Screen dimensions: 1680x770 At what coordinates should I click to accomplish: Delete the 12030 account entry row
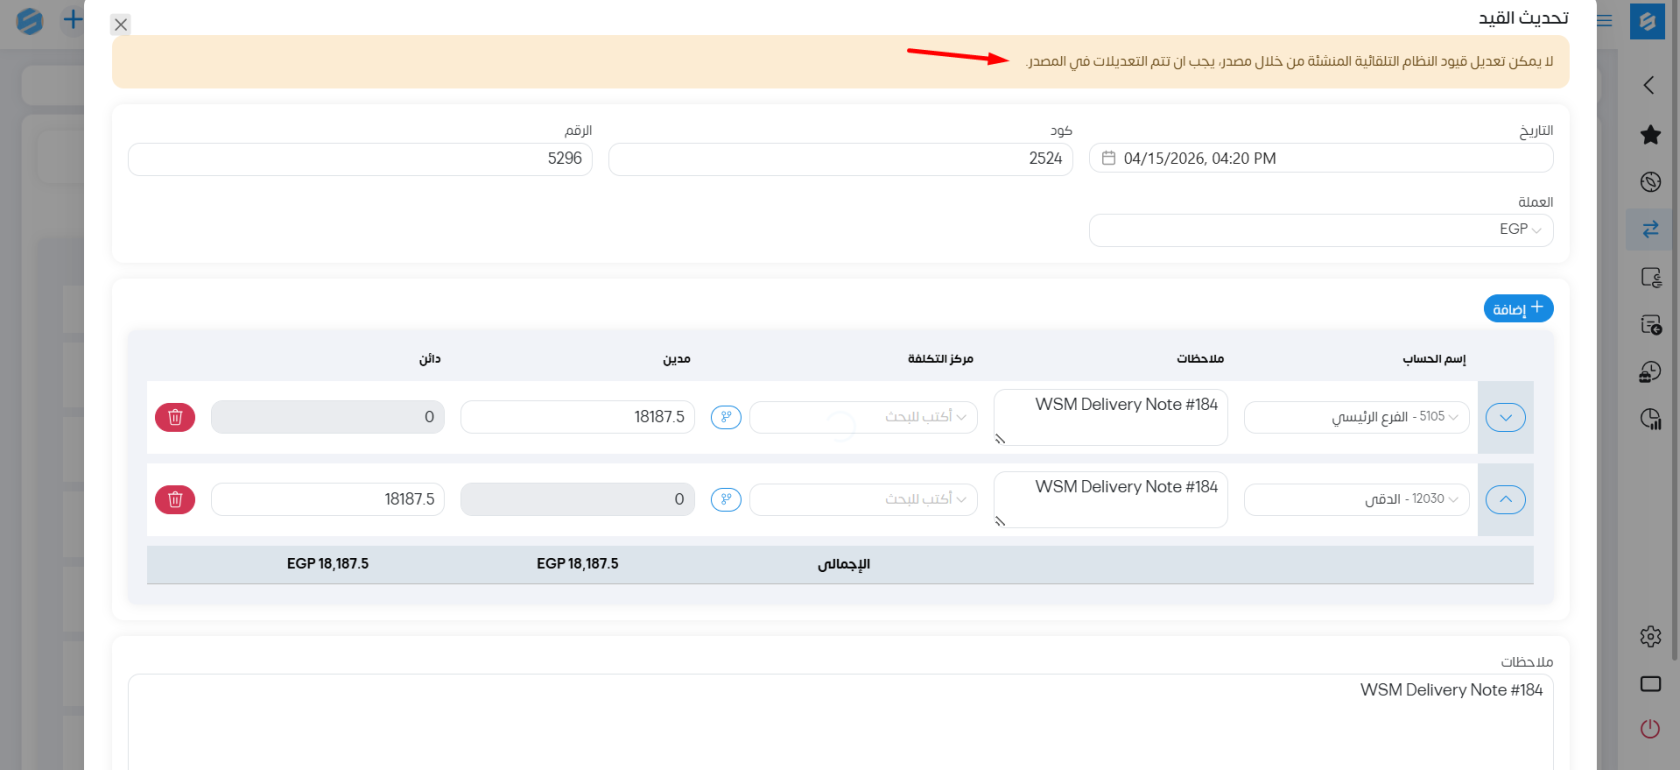[175, 499]
